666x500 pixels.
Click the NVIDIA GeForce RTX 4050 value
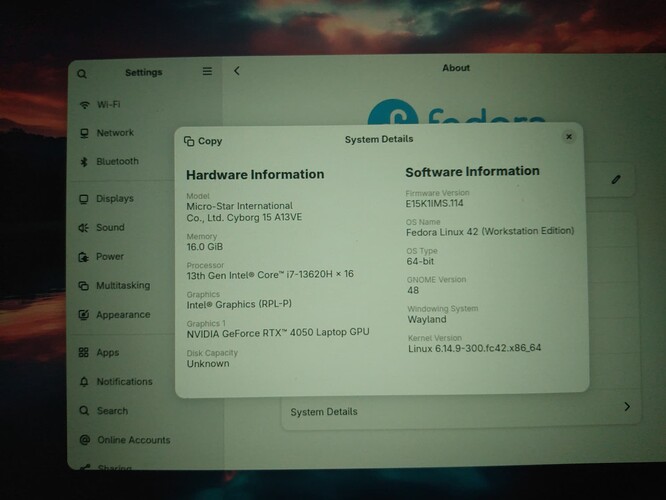click(278, 333)
